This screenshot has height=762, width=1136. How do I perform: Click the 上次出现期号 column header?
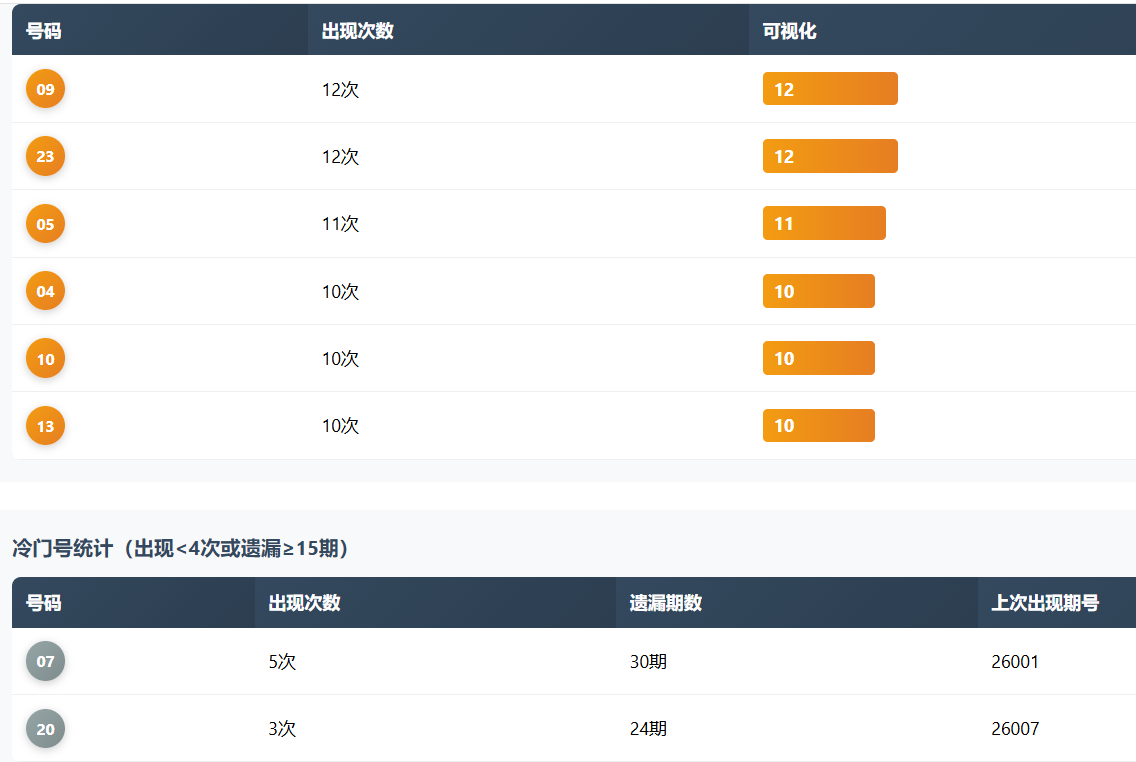1045,603
